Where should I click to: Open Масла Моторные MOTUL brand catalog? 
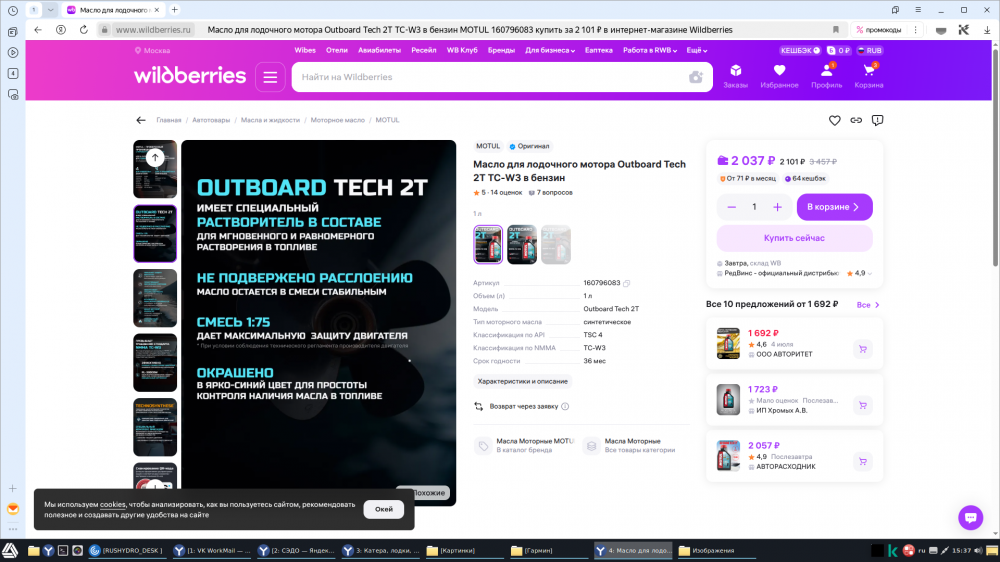pyautogui.click(x=525, y=445)
